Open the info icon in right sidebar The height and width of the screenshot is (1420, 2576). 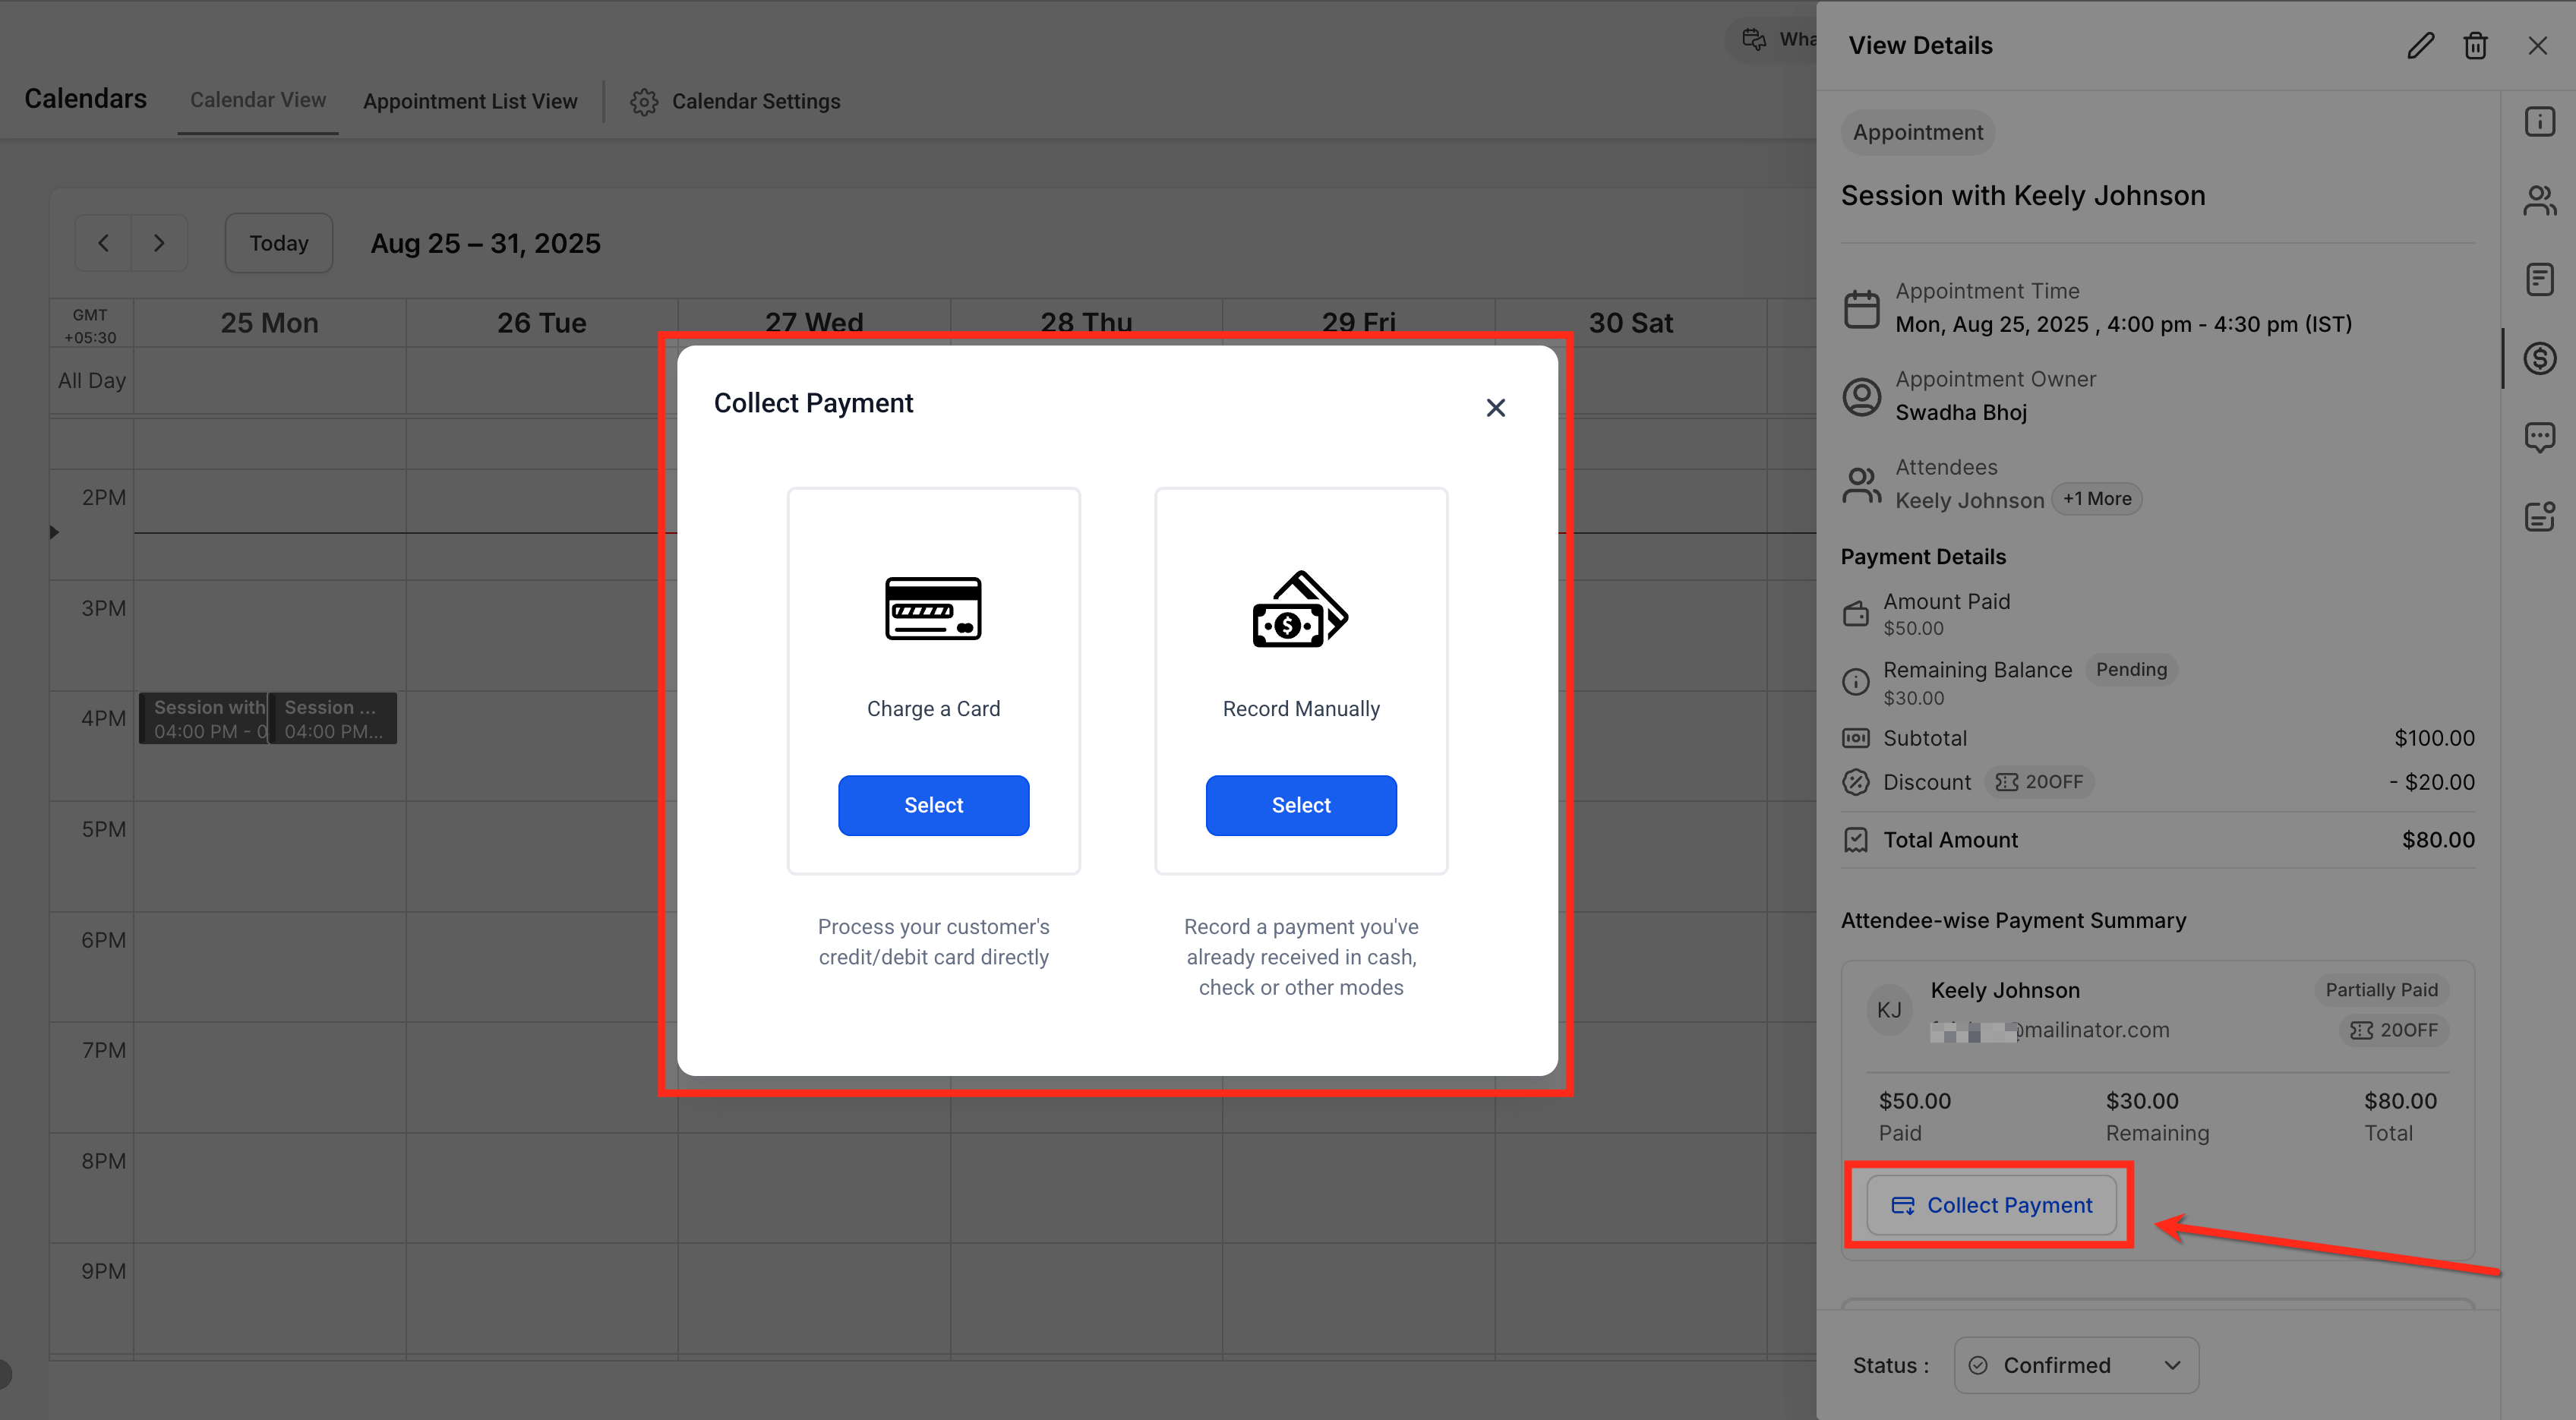(2539, 122)
